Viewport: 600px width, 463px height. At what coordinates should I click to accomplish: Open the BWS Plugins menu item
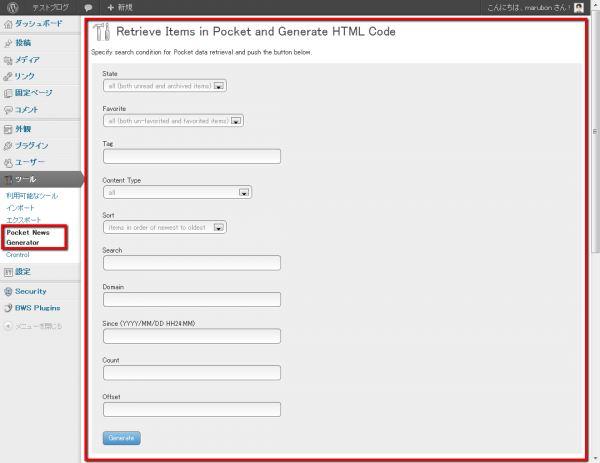point(40,308)
